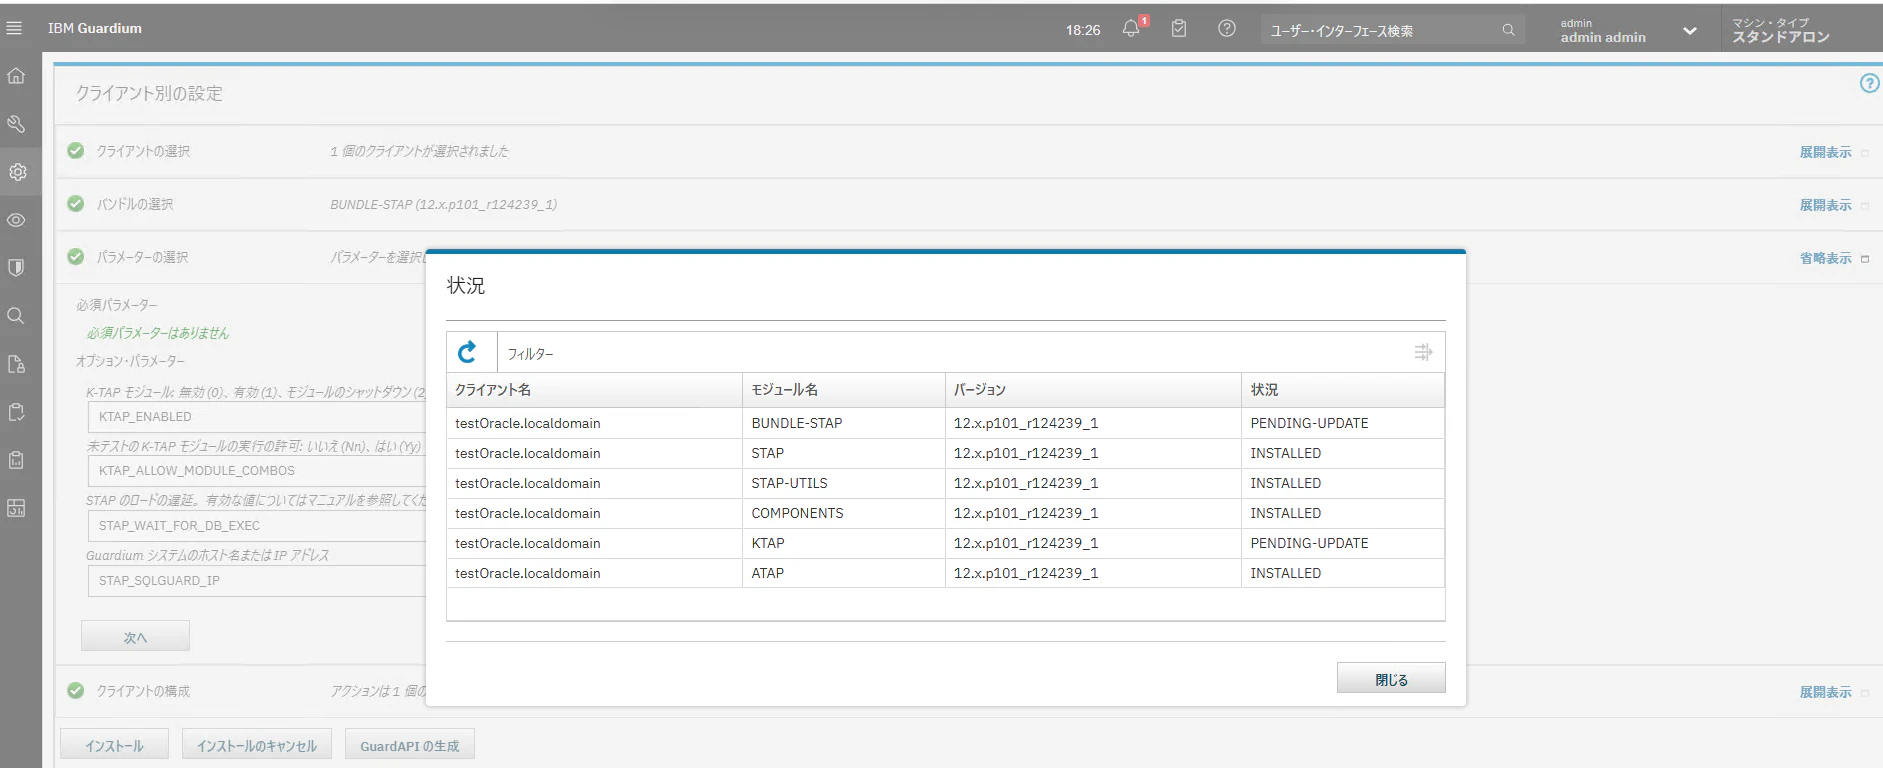Click the 次へ button

[135, 637]
